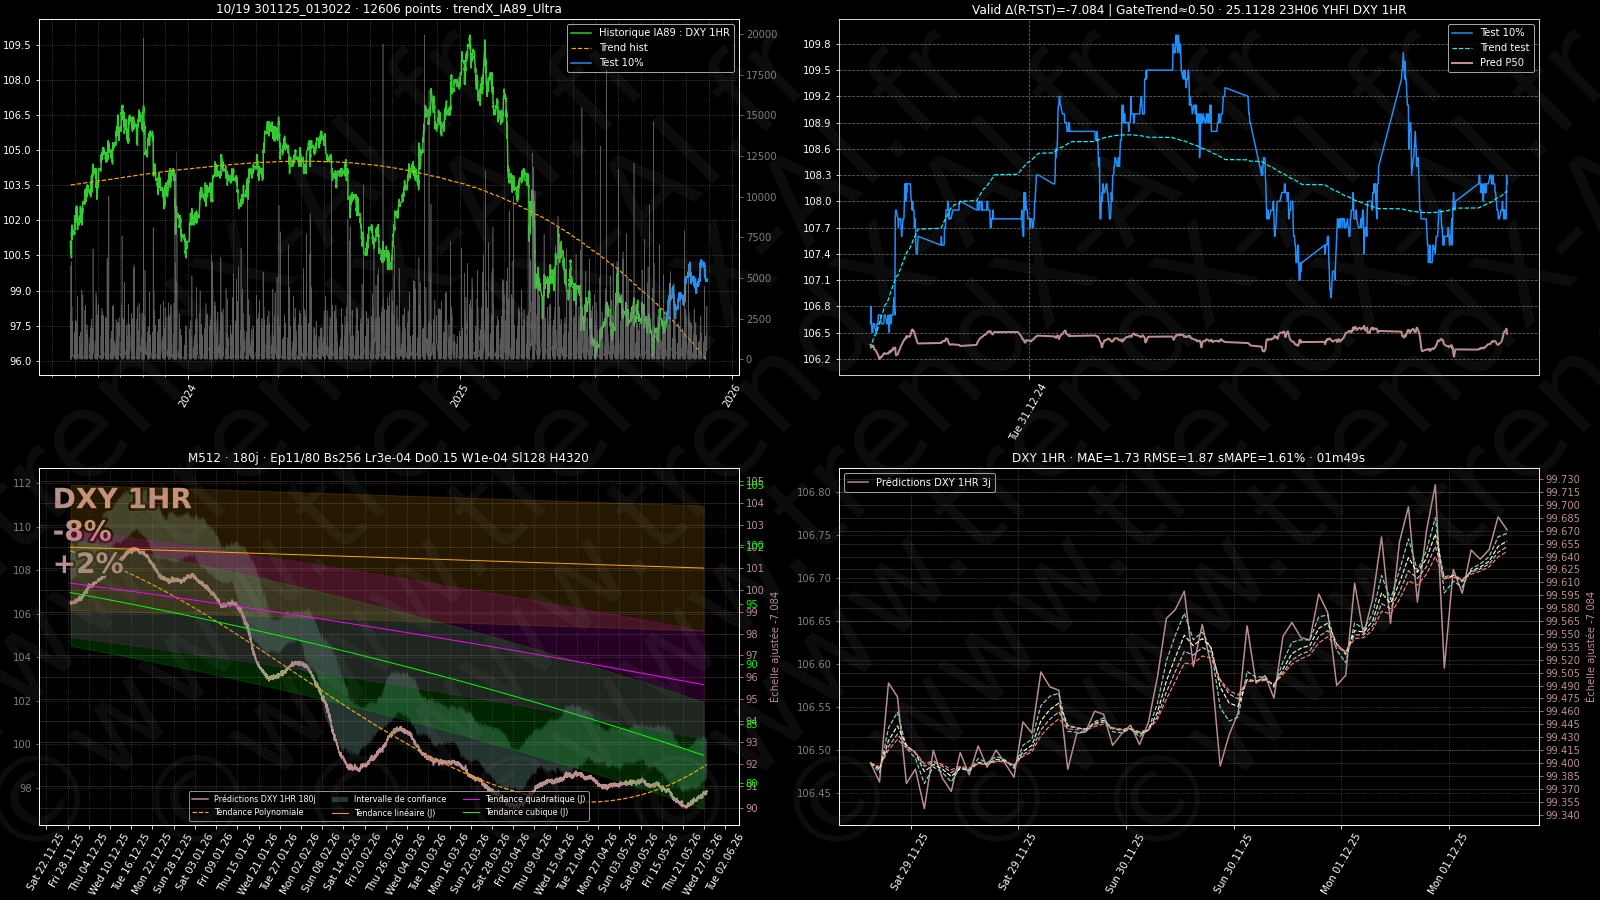Select 'Tendance Polynomiale' legend entry
The width and height of the screenshot is (1600, 900).
click(x=258, y=813)
